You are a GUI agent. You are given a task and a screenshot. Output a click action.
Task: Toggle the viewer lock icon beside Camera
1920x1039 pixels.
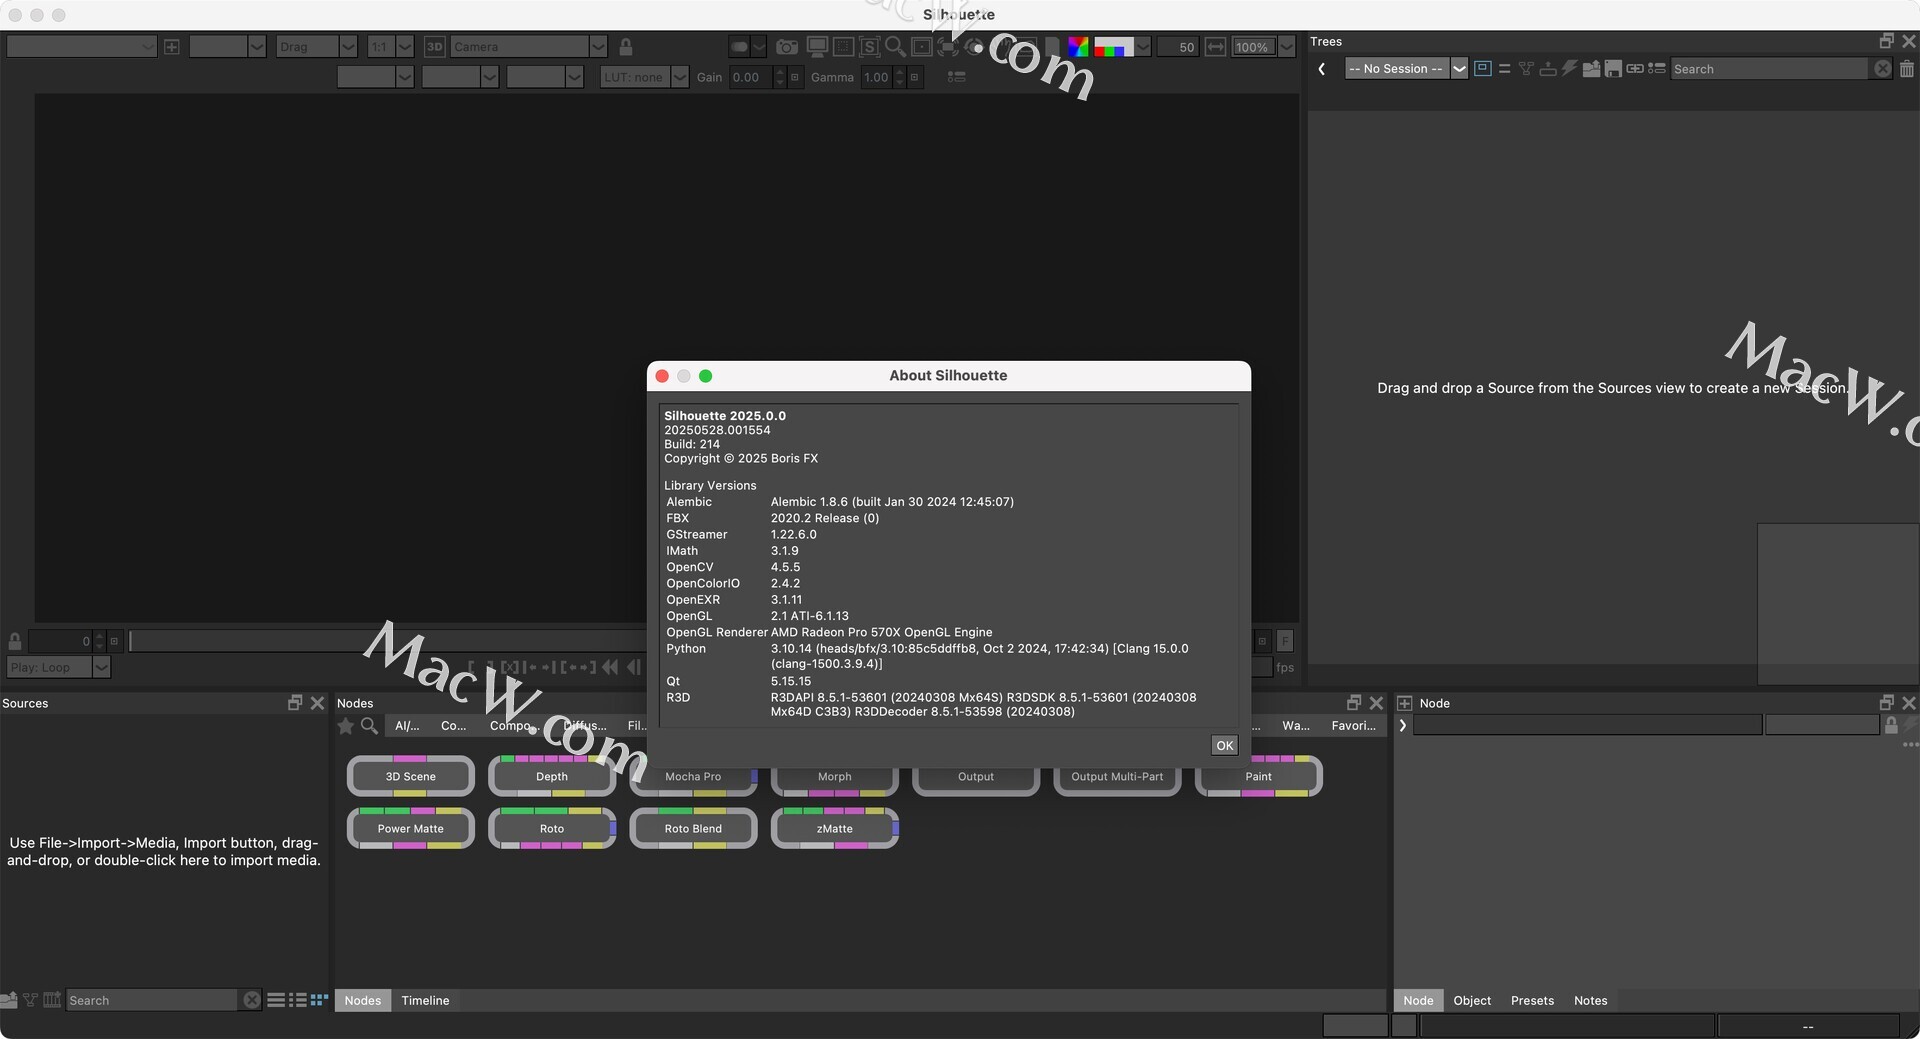pyautogui.click(x=626, y=47)
